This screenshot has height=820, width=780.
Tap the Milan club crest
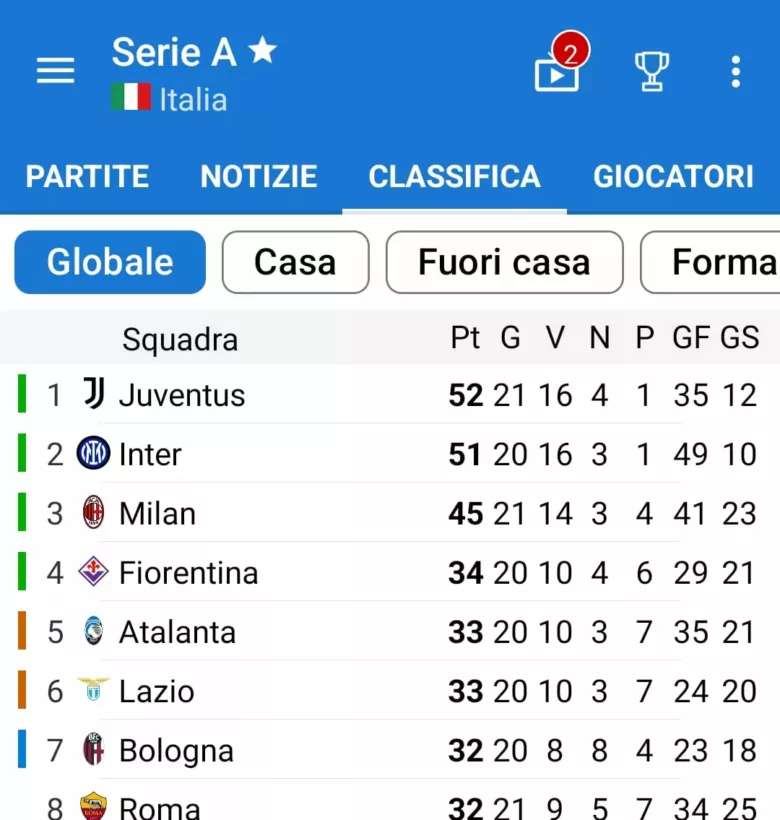click(93, 513)
